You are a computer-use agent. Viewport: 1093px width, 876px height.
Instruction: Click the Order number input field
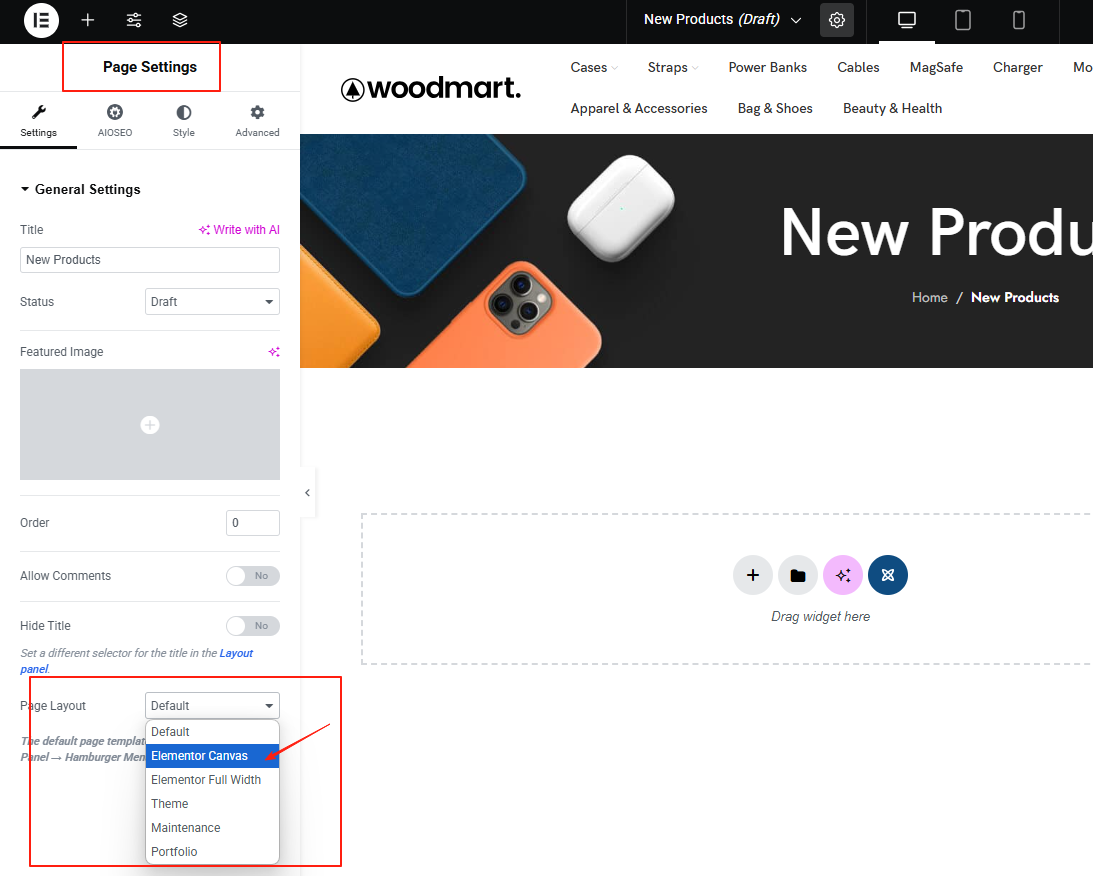click(x=253, y=522)
